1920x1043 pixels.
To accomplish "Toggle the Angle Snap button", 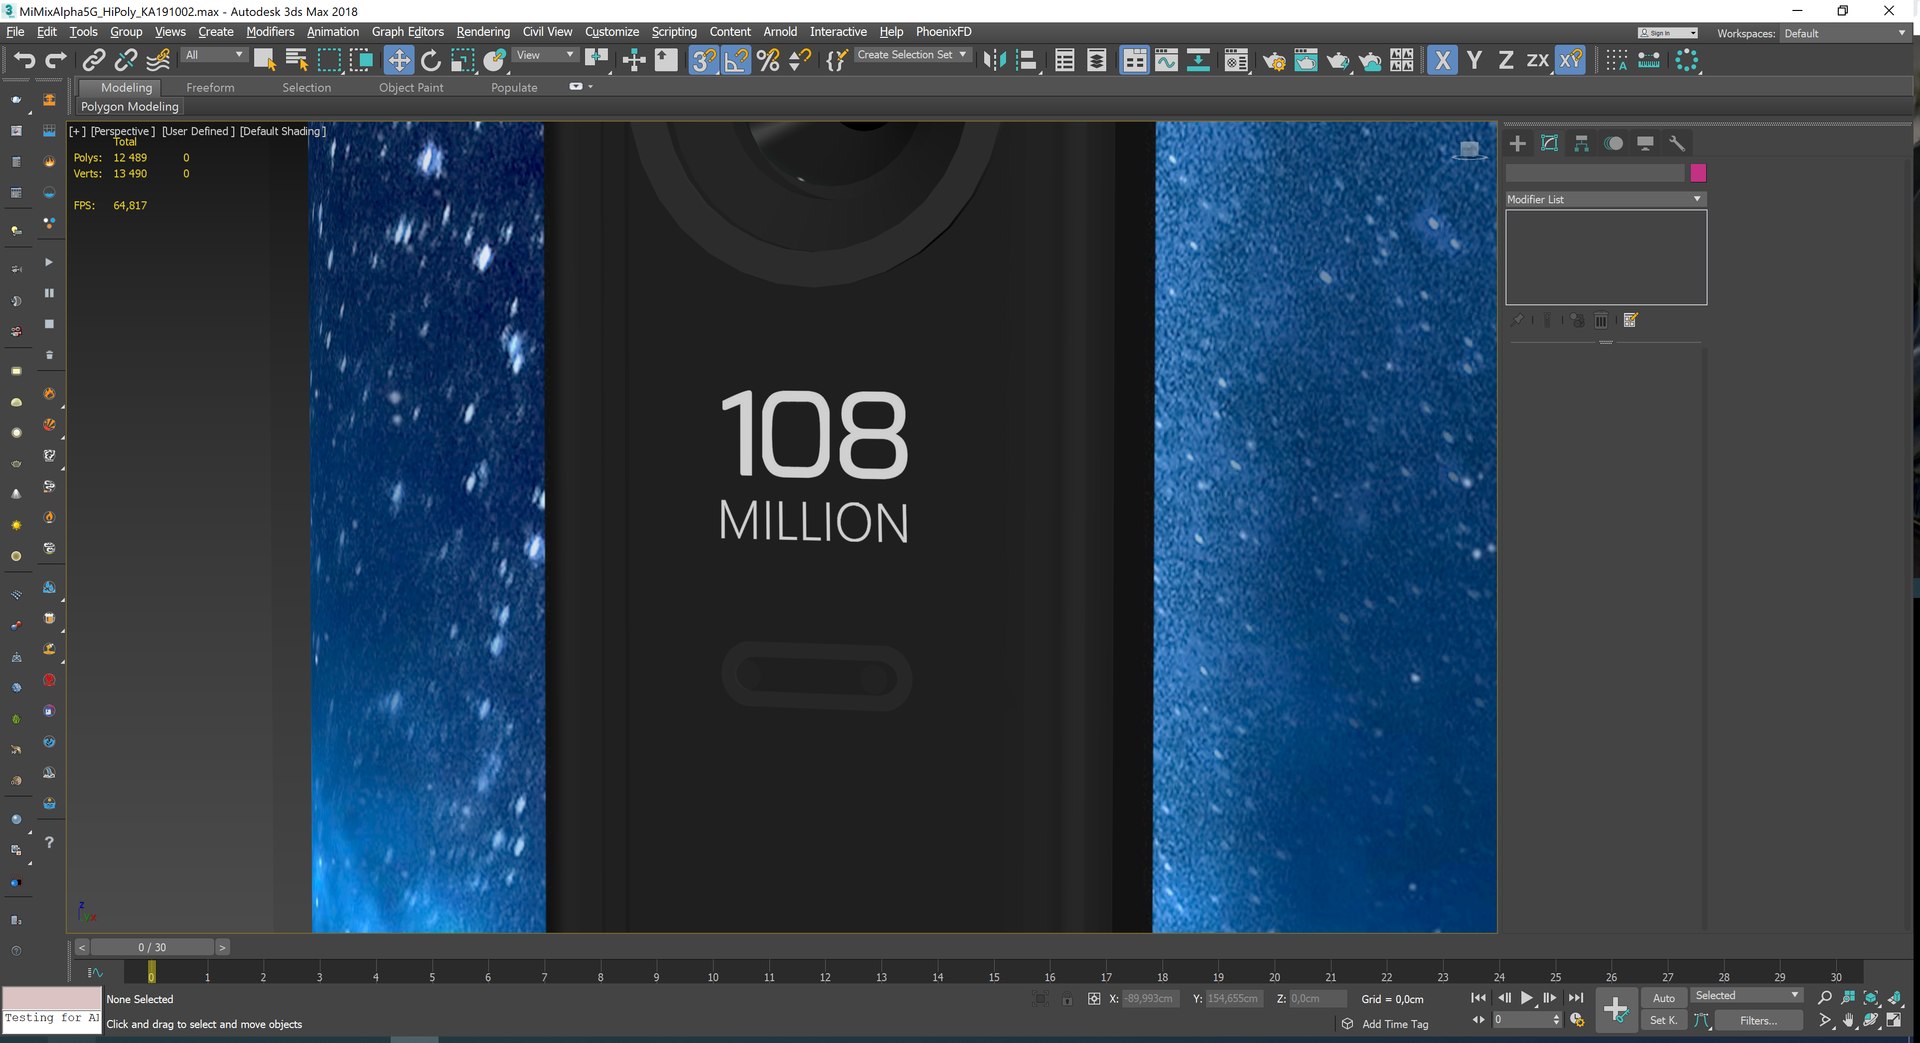I will [736, 61].
